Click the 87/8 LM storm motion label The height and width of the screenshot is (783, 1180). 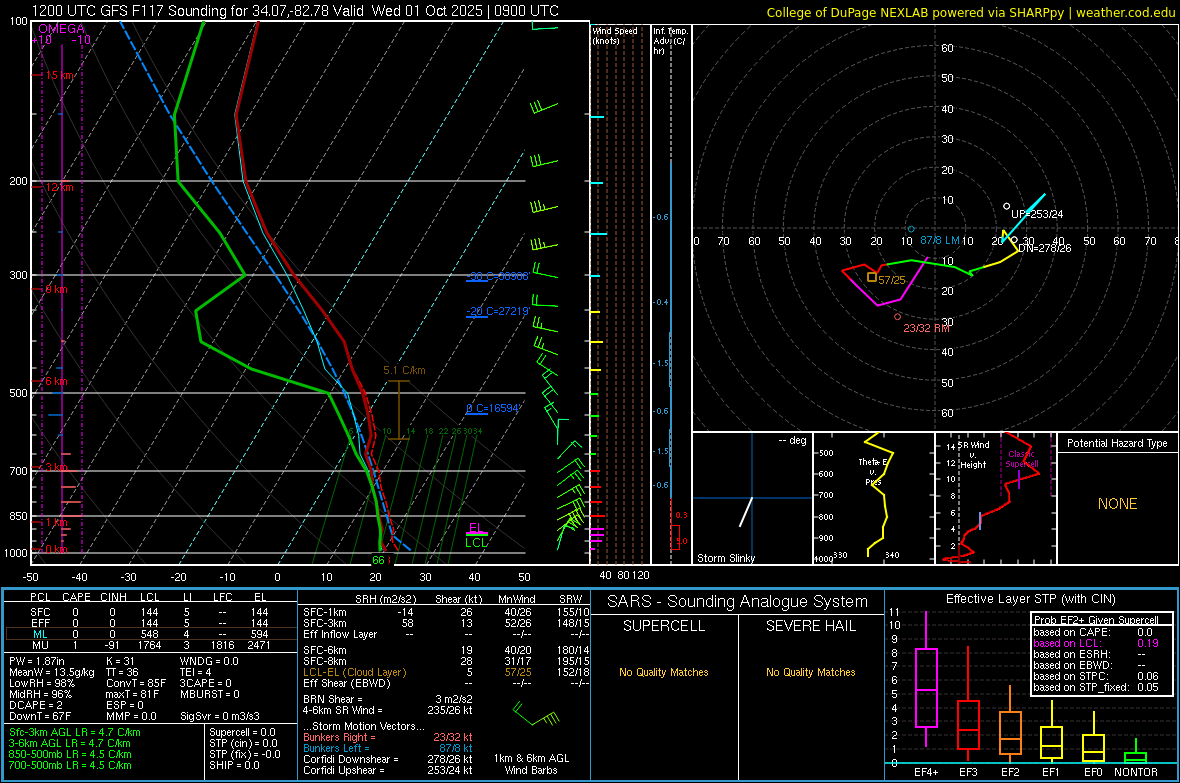pyautogui.click(x=939, y=240)
